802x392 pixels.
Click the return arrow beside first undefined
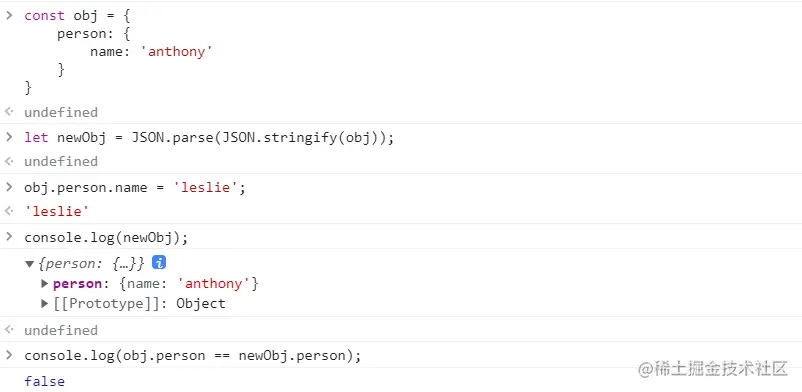pyautogui.click(x=9, y=112)
